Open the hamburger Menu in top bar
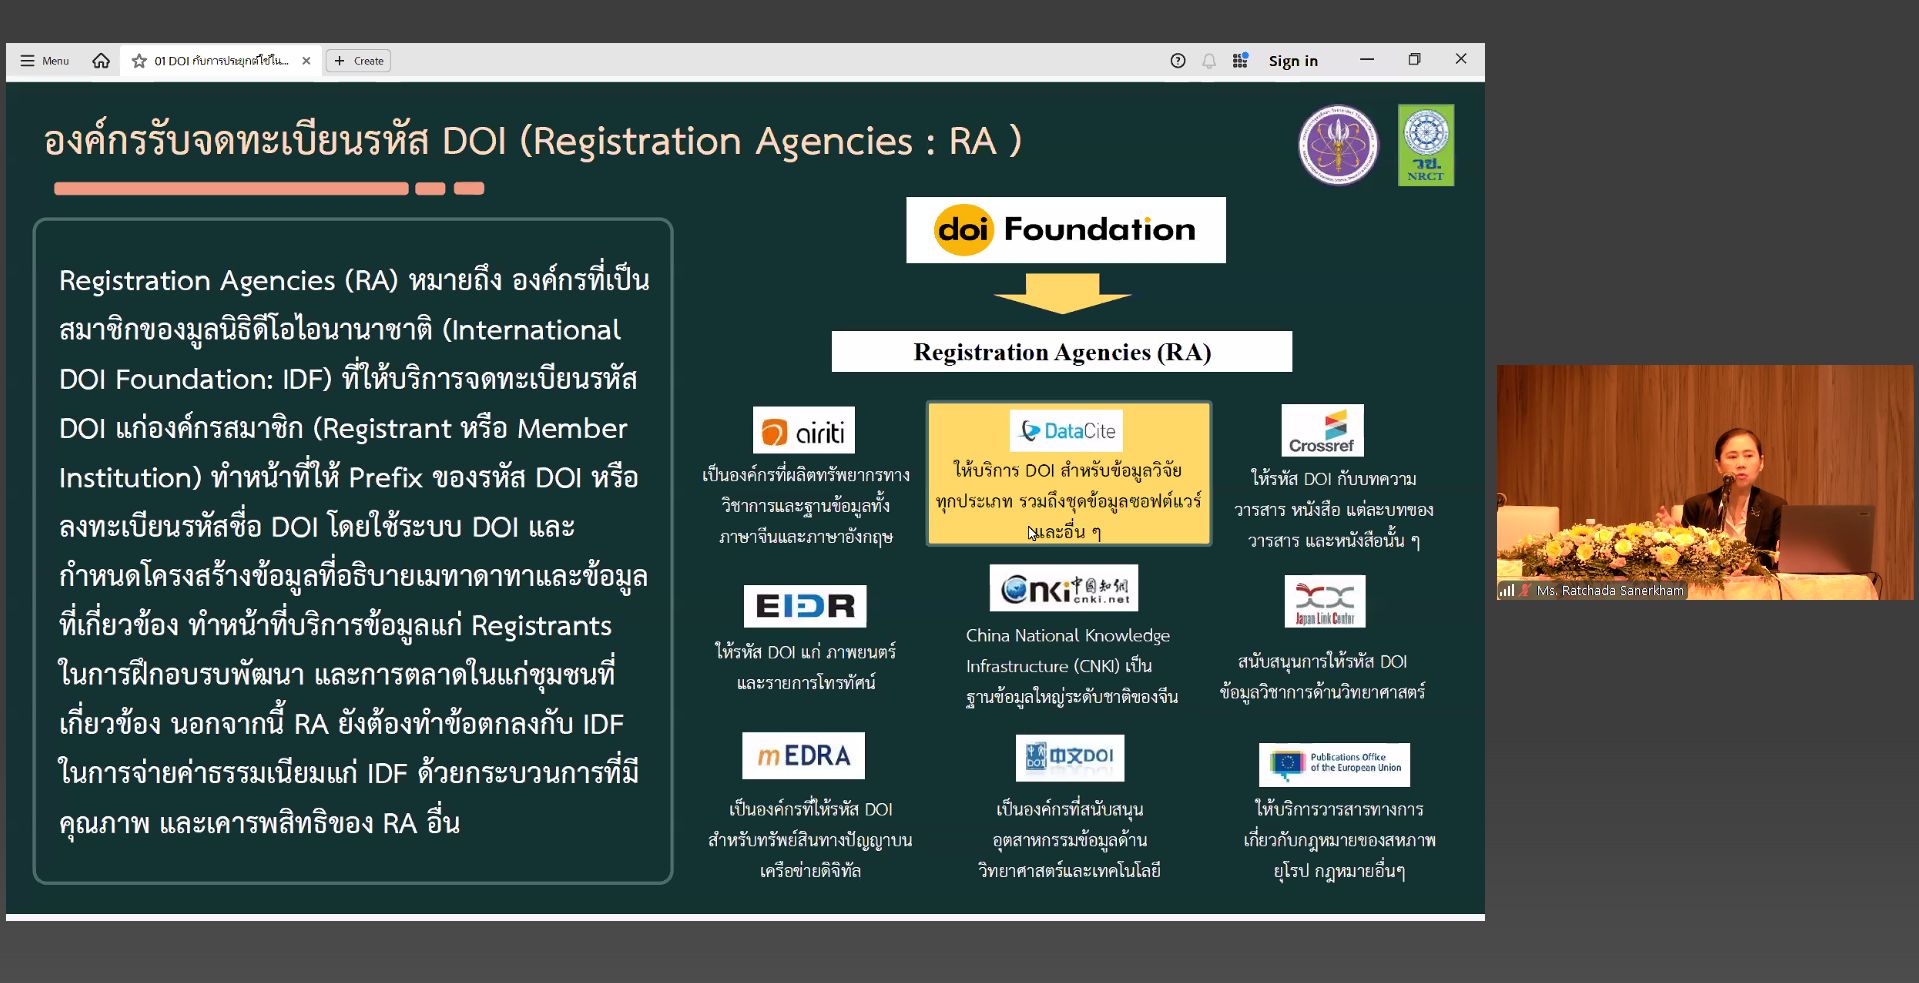Screen dimensions: 1919x983 [x=44, y=61]
